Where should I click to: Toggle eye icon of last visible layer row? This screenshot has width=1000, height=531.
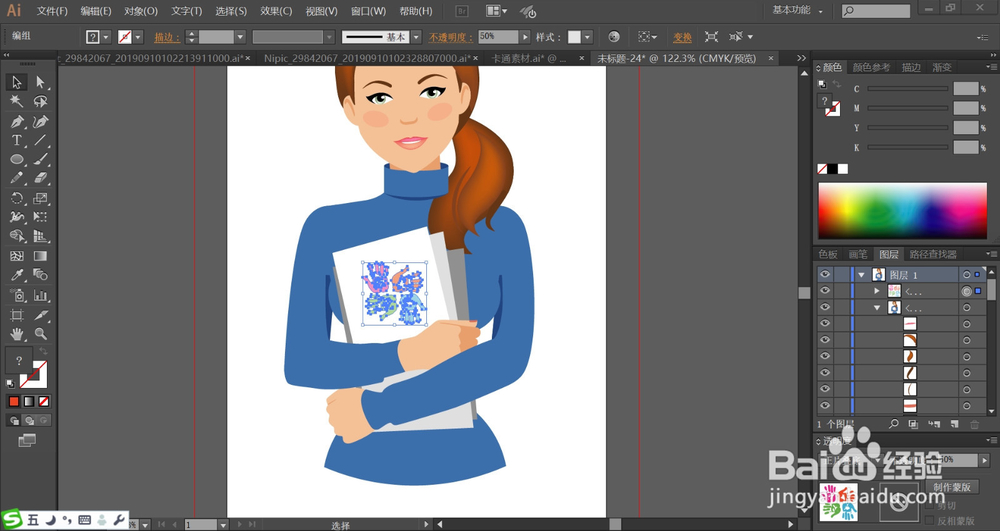[825, 405]
